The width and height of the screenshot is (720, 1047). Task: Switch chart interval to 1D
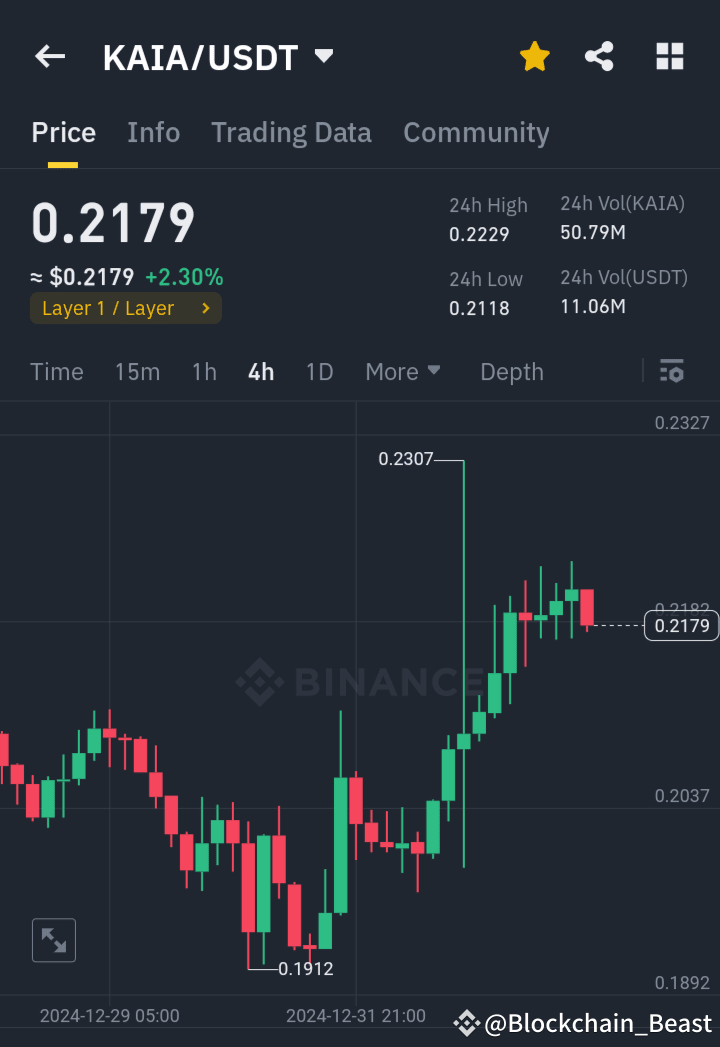point(319,371)
